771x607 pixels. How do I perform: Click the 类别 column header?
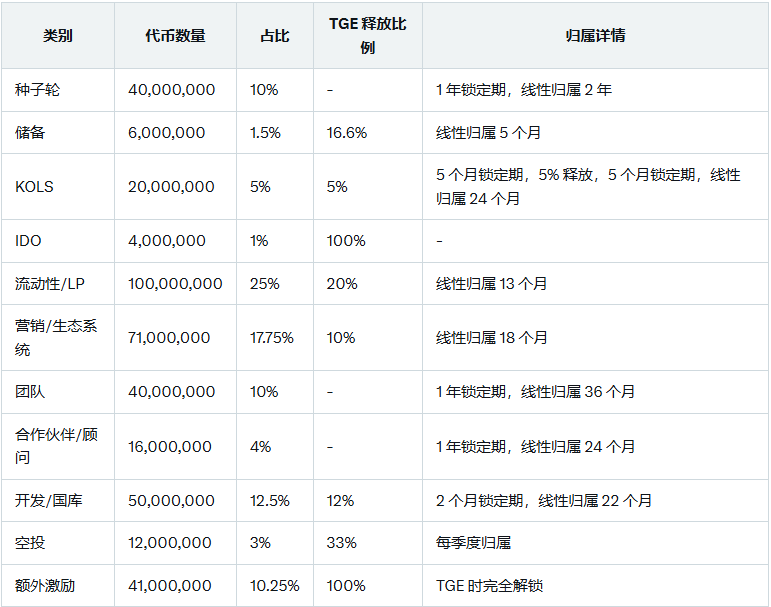(x=58, y=36)
